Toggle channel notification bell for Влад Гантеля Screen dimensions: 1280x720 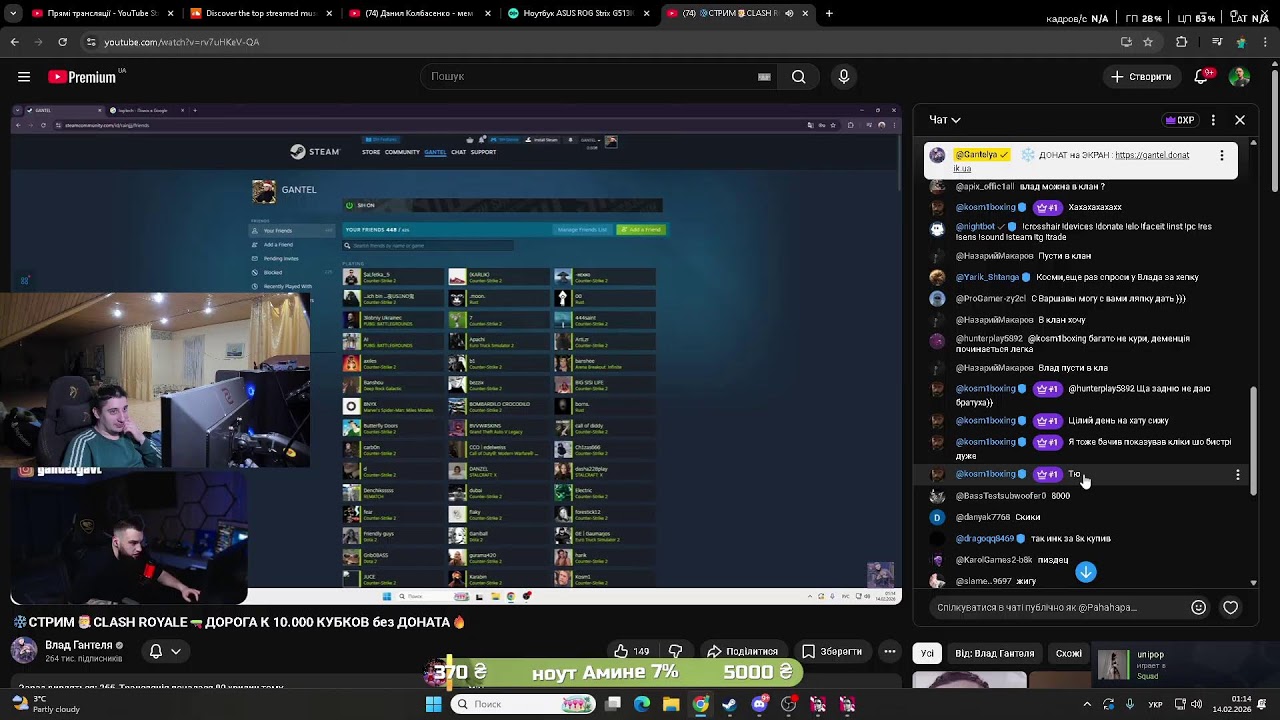pyautogui.click(x=165, y=651)
